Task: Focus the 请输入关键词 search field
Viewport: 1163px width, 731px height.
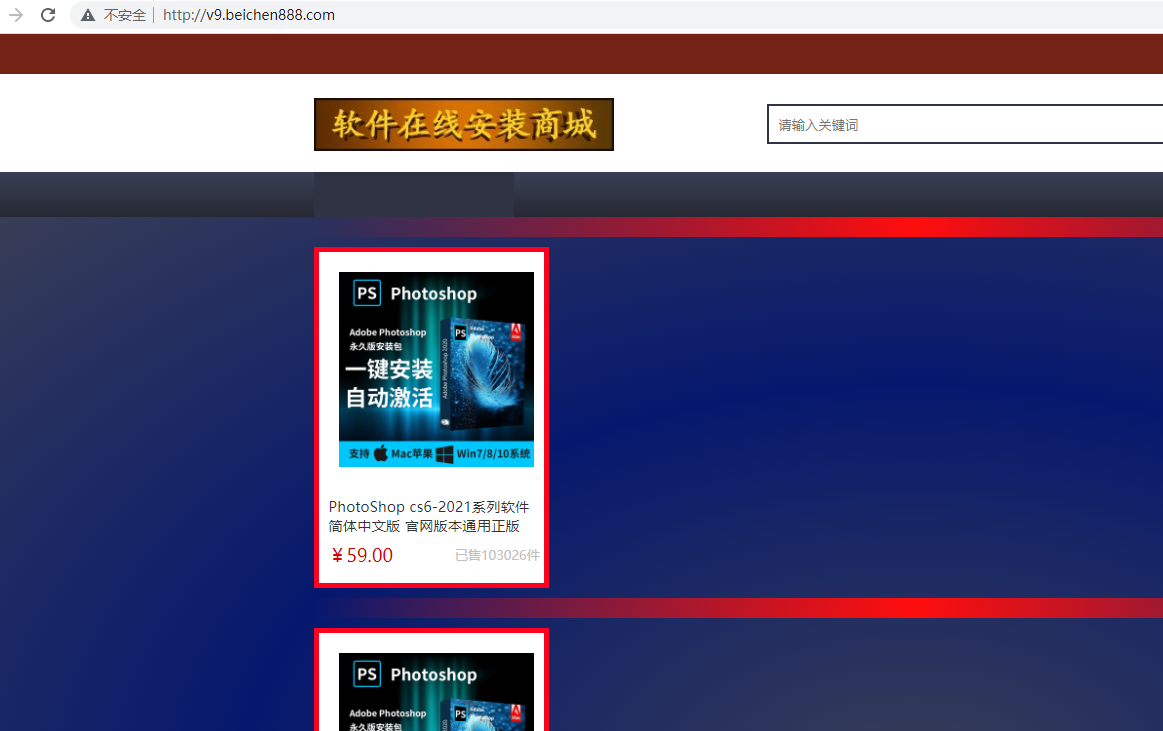Action: [x=960, y=125]
